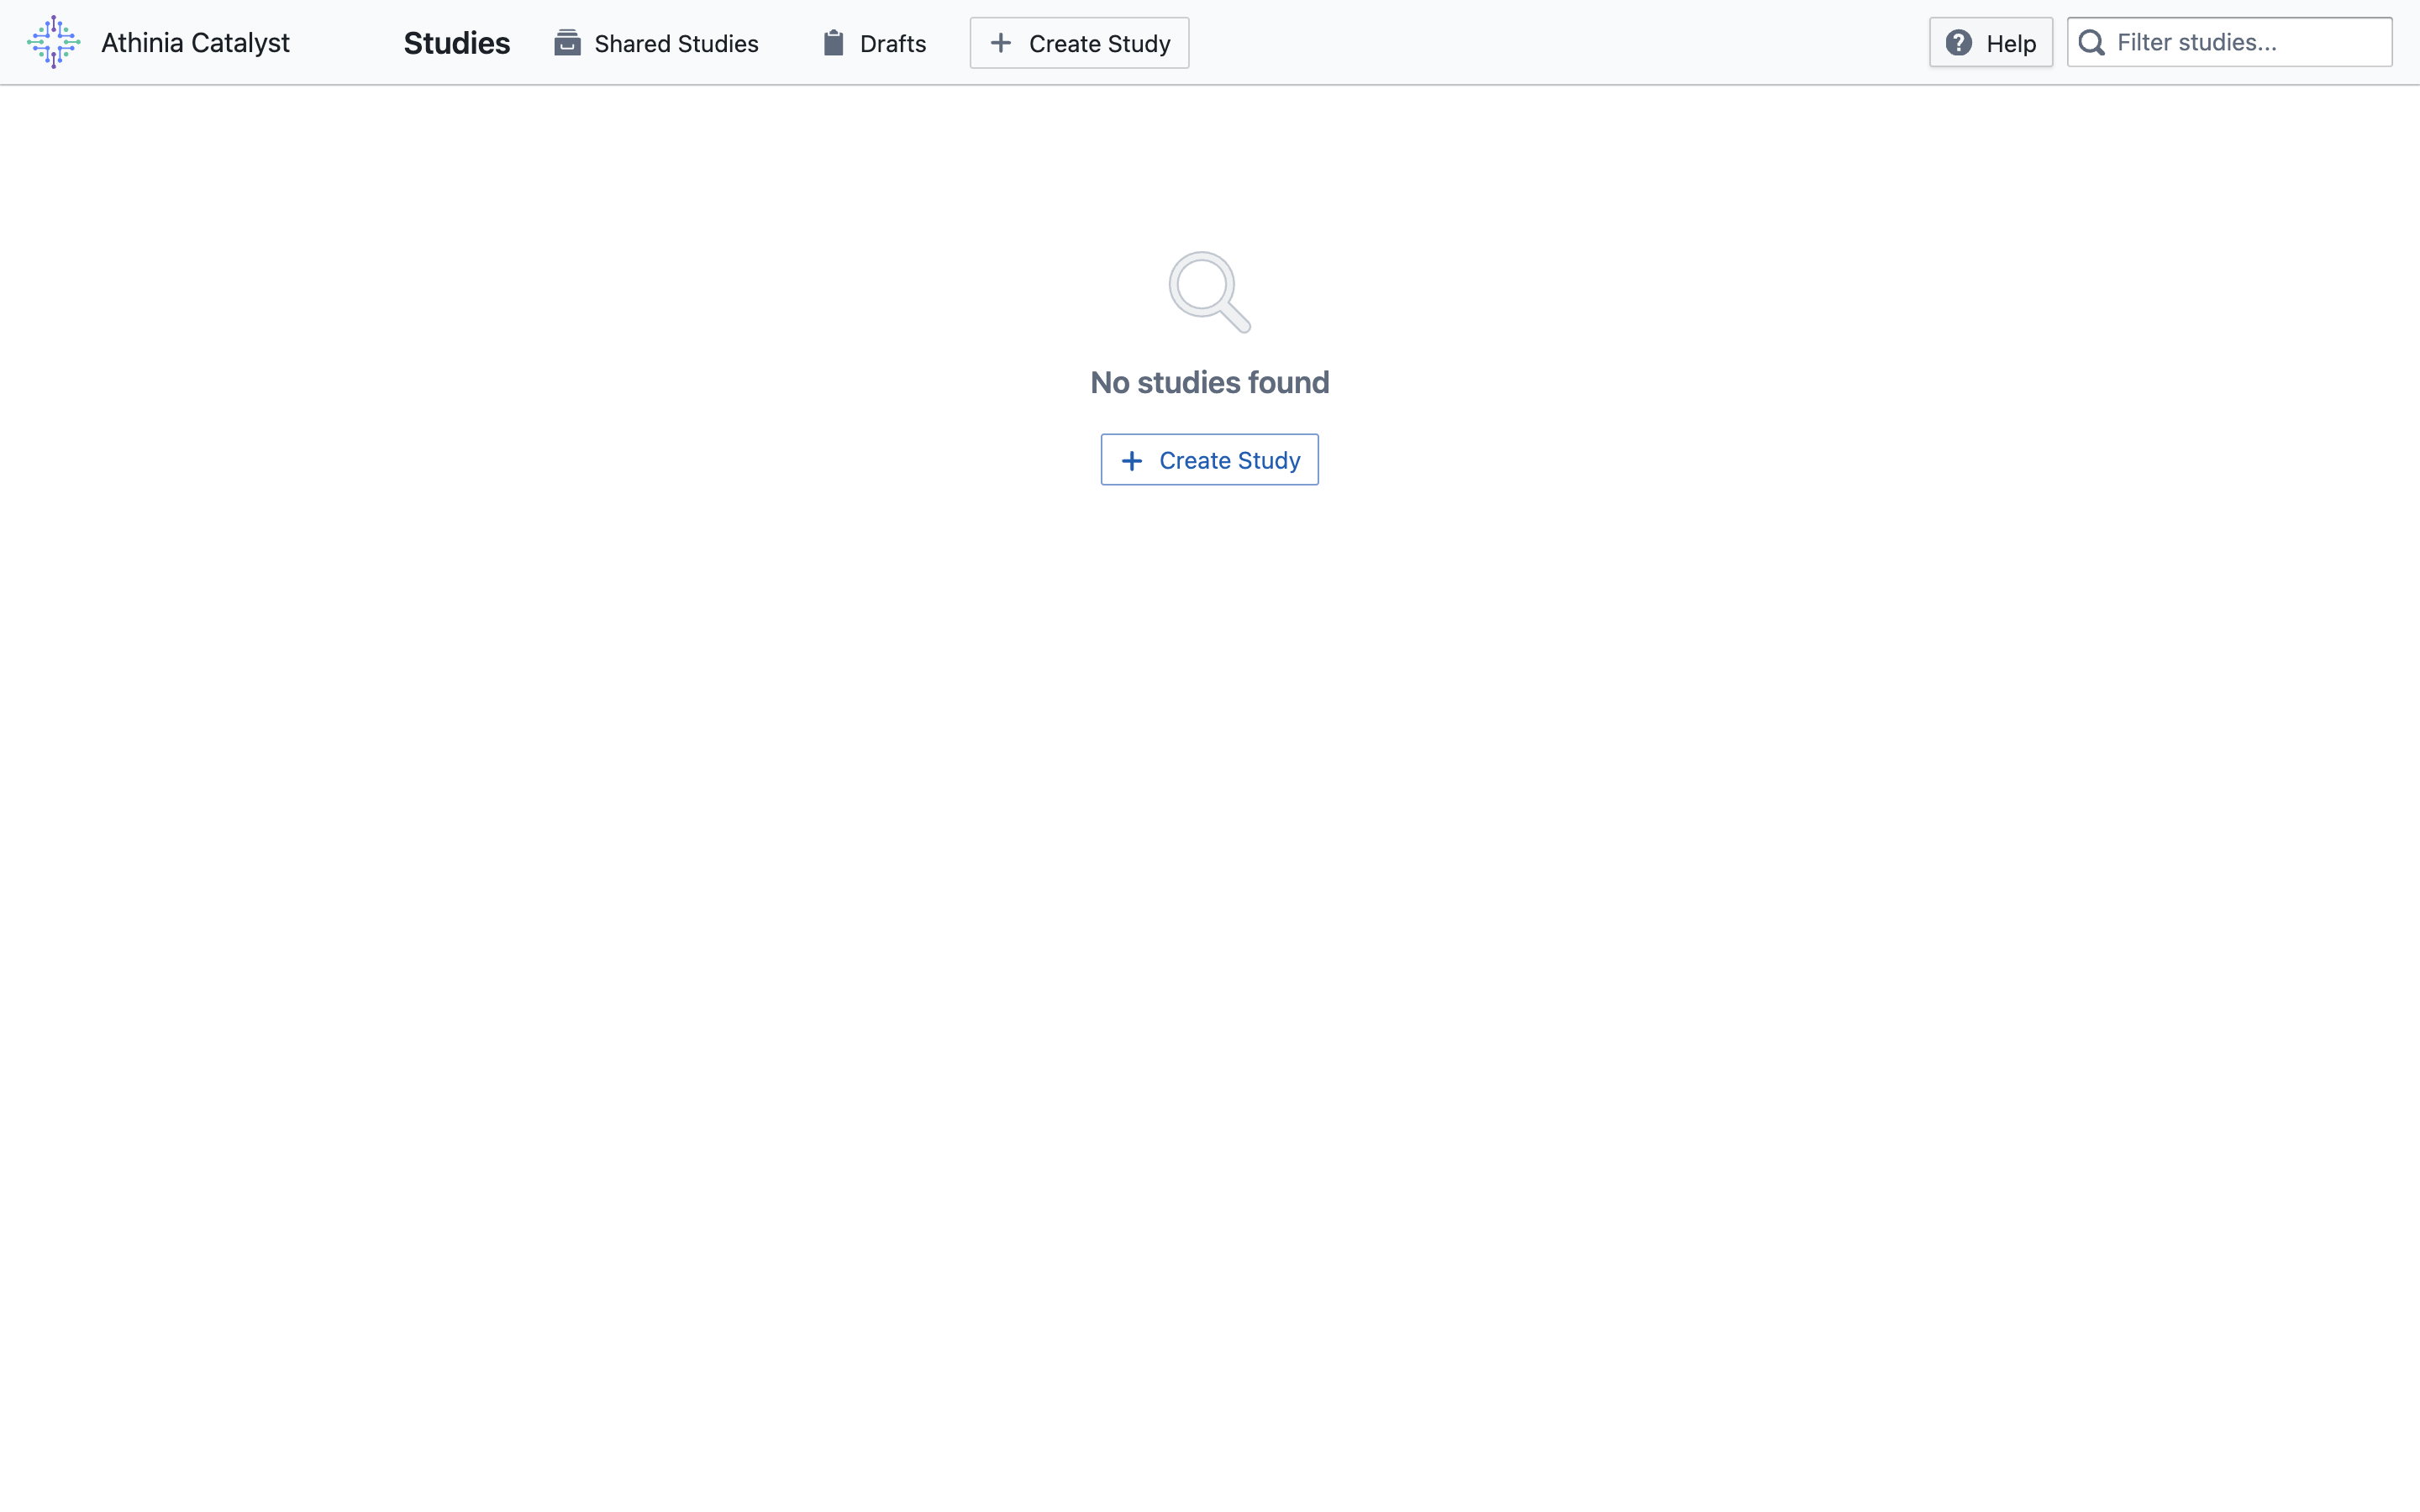Click the plus icon in top navigation

coord(1000,43)
